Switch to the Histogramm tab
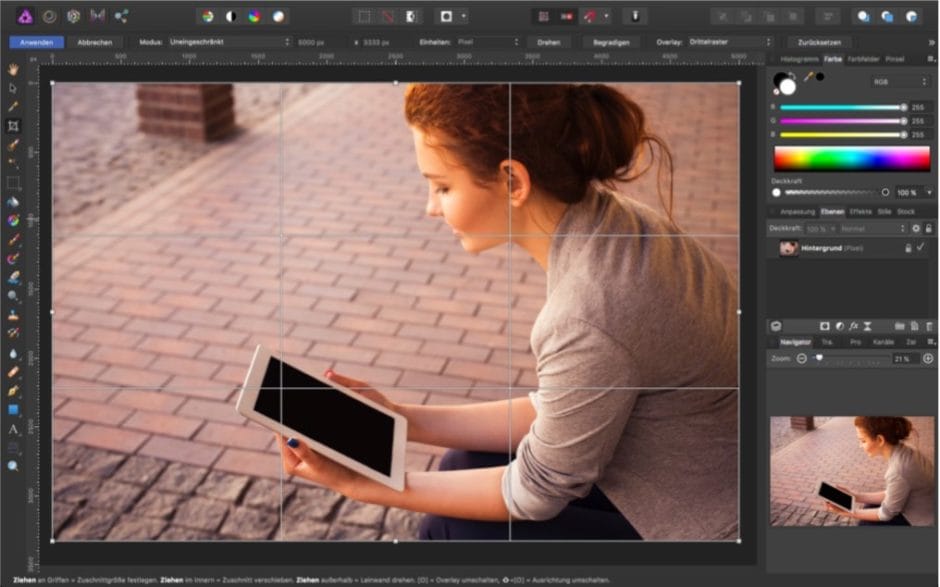Viewport: 940px width, 587px height. coord(799,60)
